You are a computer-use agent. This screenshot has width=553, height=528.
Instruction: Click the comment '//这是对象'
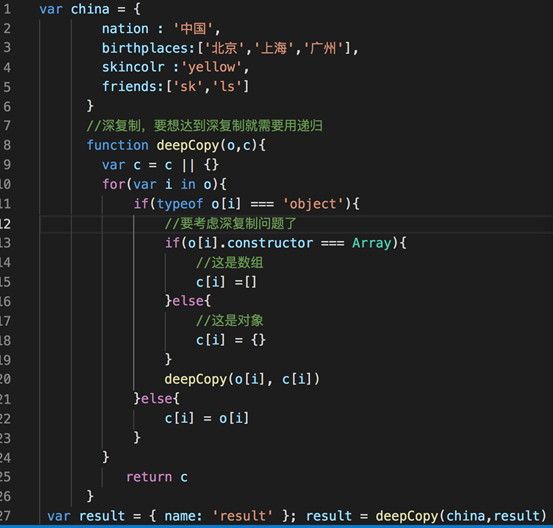tap(230, 321)
